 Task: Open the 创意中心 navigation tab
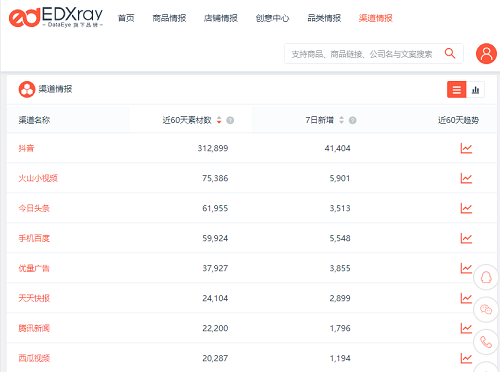pos(272,18)
